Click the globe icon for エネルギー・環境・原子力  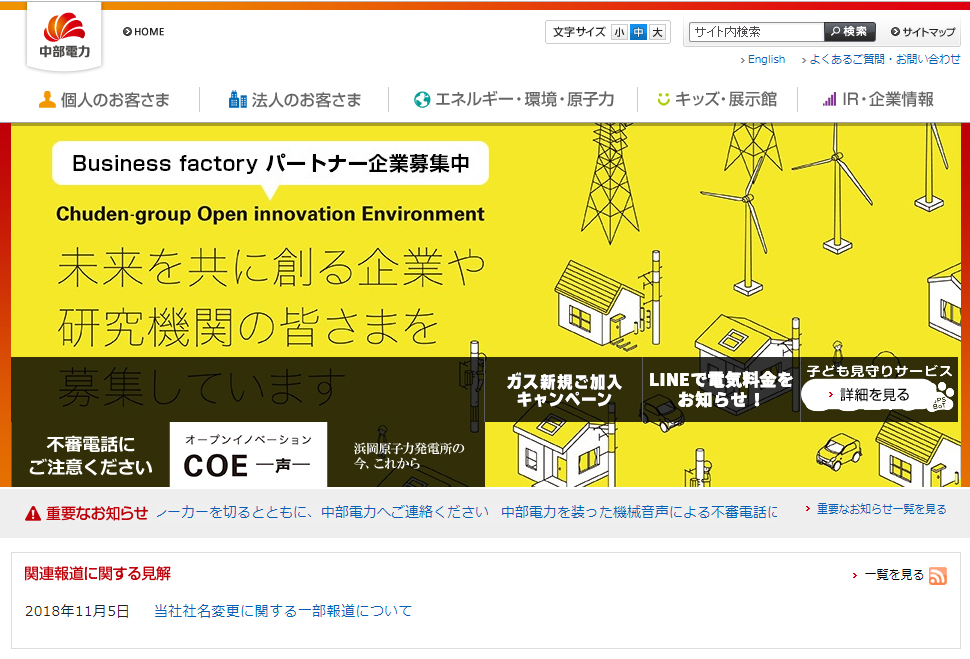click(x=422, y=100)
